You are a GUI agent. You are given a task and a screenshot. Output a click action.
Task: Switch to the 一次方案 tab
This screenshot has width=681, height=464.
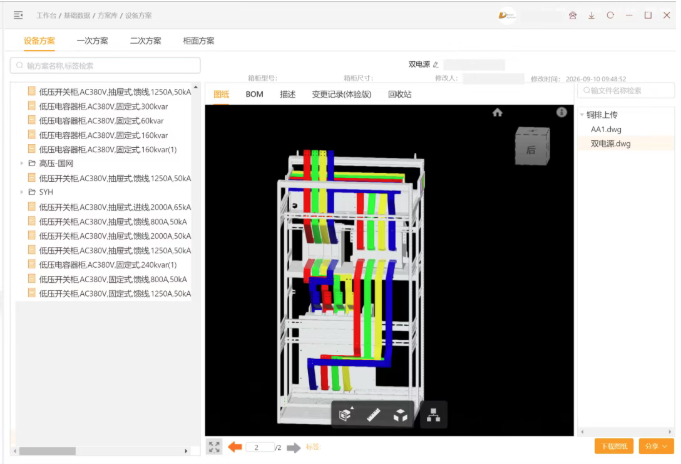pos(92,41)
